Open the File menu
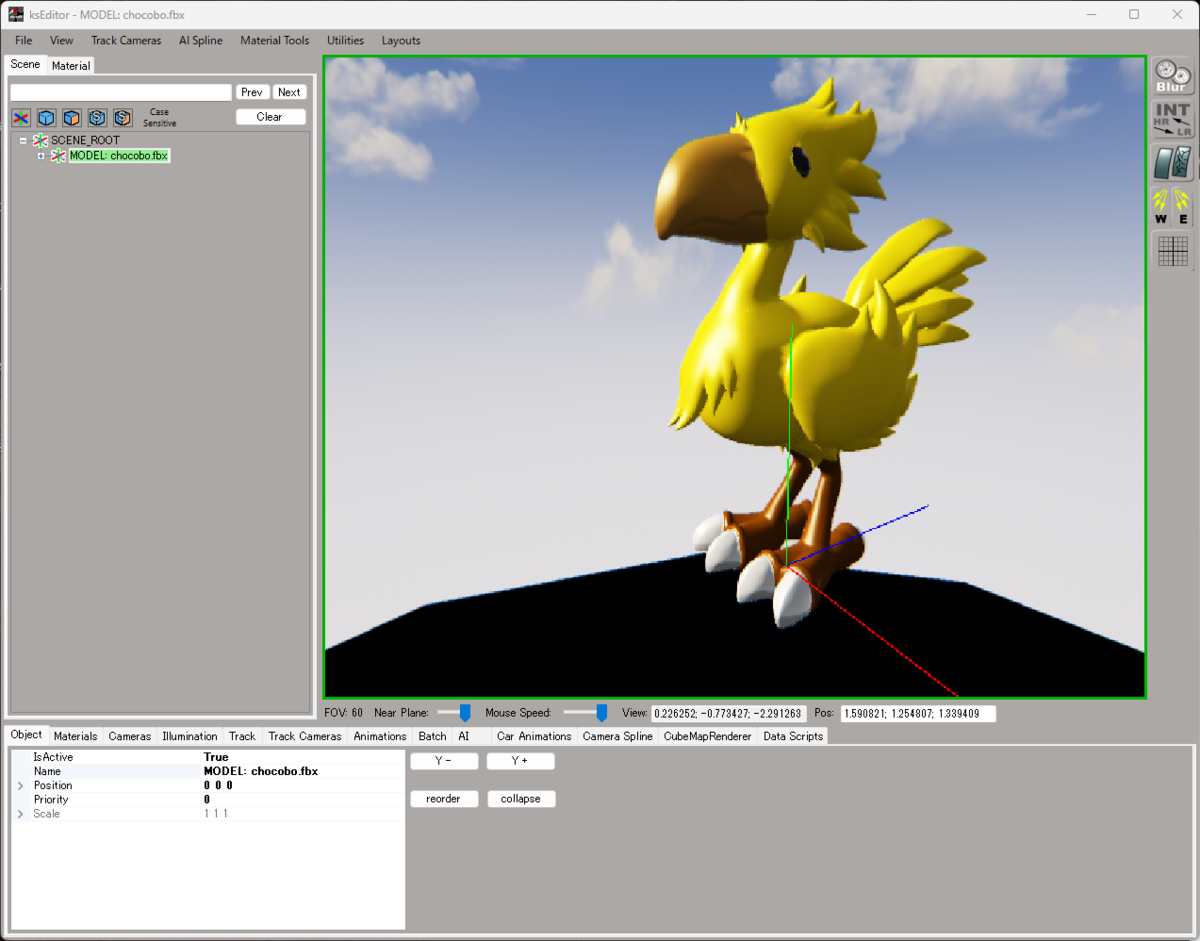 (24, 41)
